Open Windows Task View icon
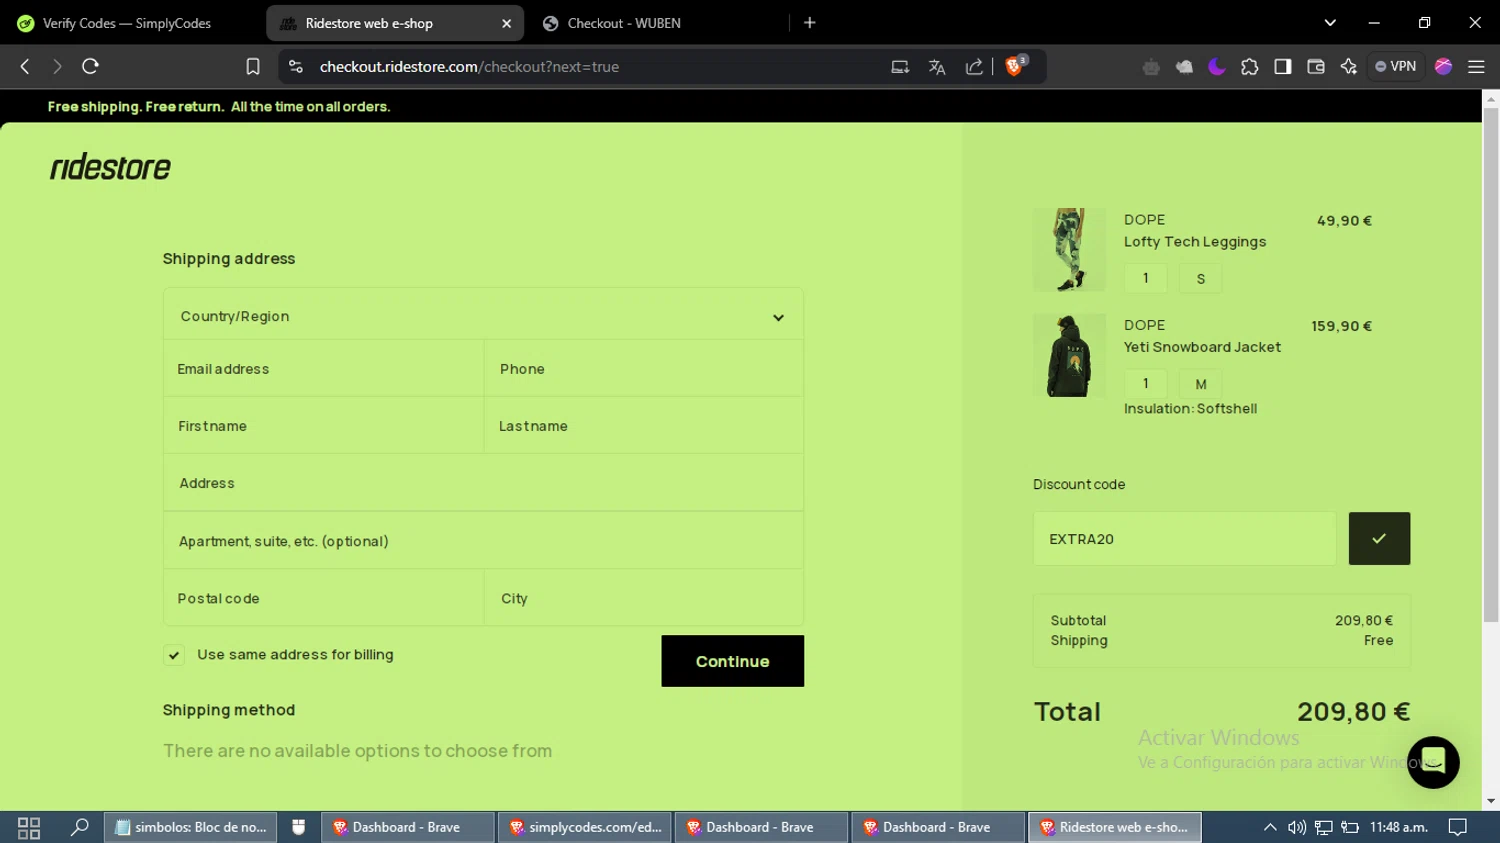Screen dimensions: 1500x843 (29, 828)
